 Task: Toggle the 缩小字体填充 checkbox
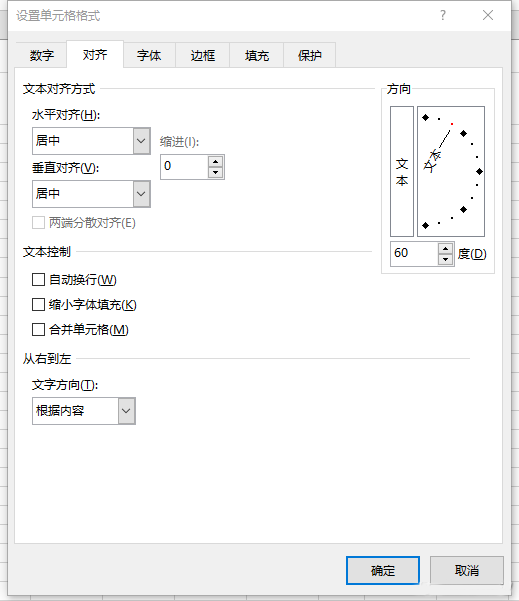click(x=38, y=305)
